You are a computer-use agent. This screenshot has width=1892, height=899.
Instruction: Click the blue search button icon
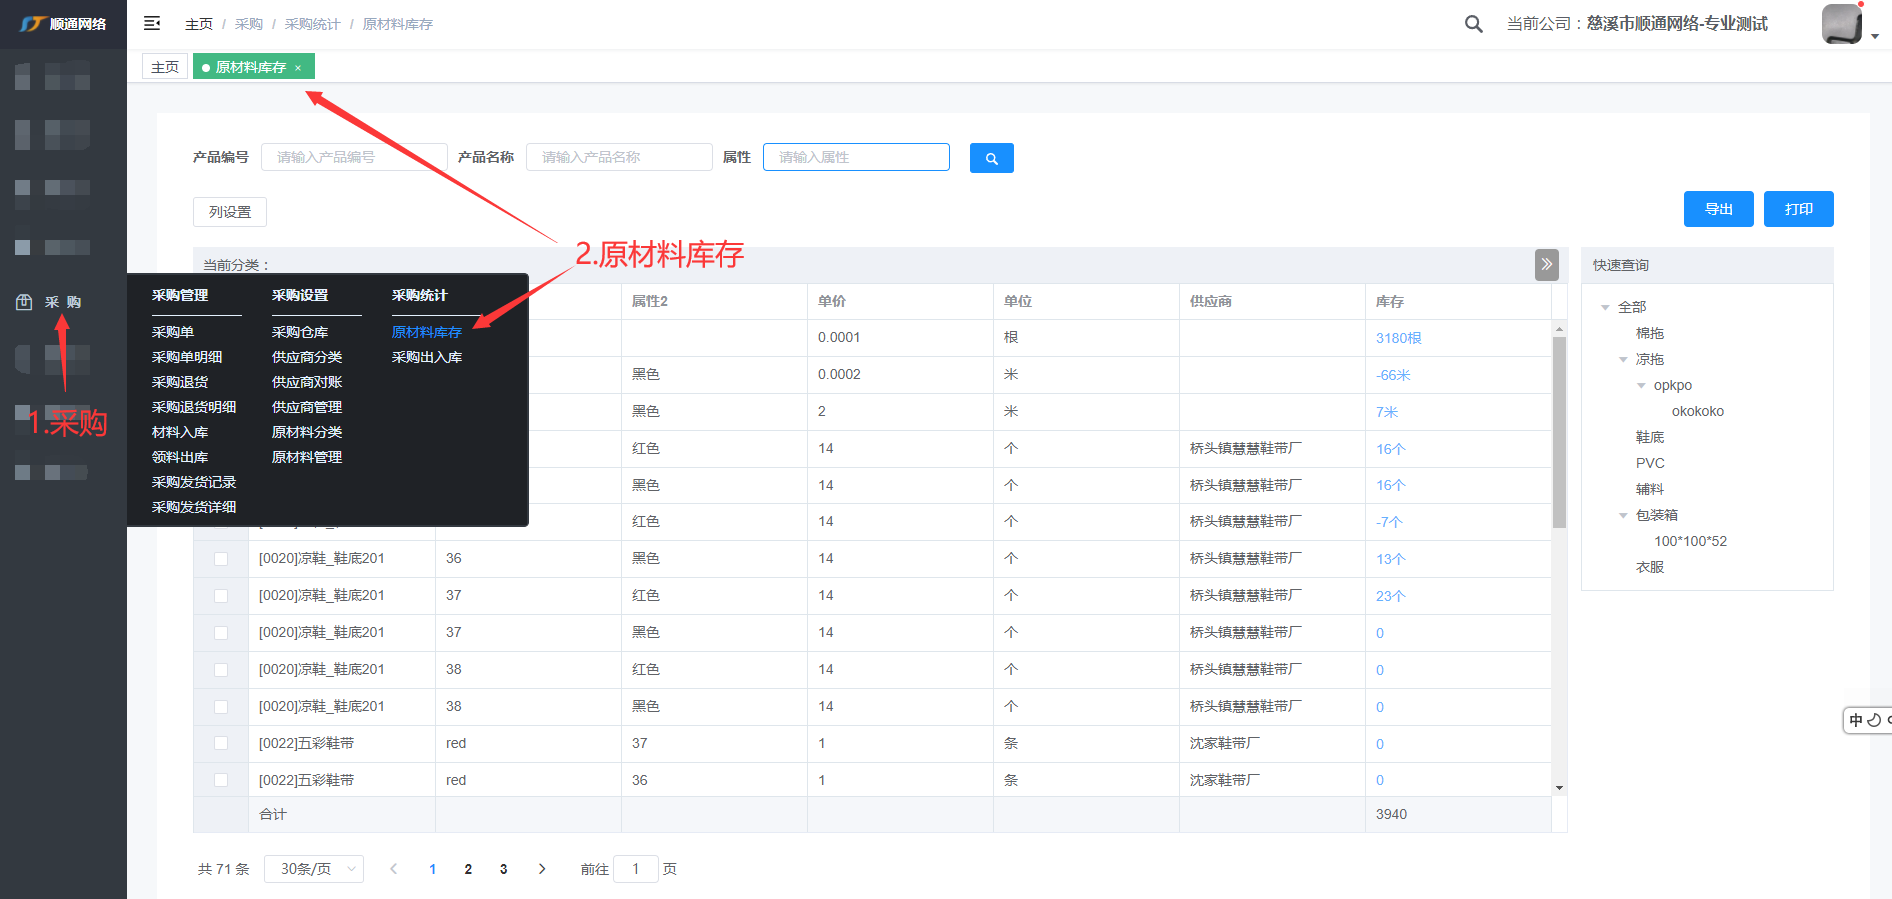991,158
